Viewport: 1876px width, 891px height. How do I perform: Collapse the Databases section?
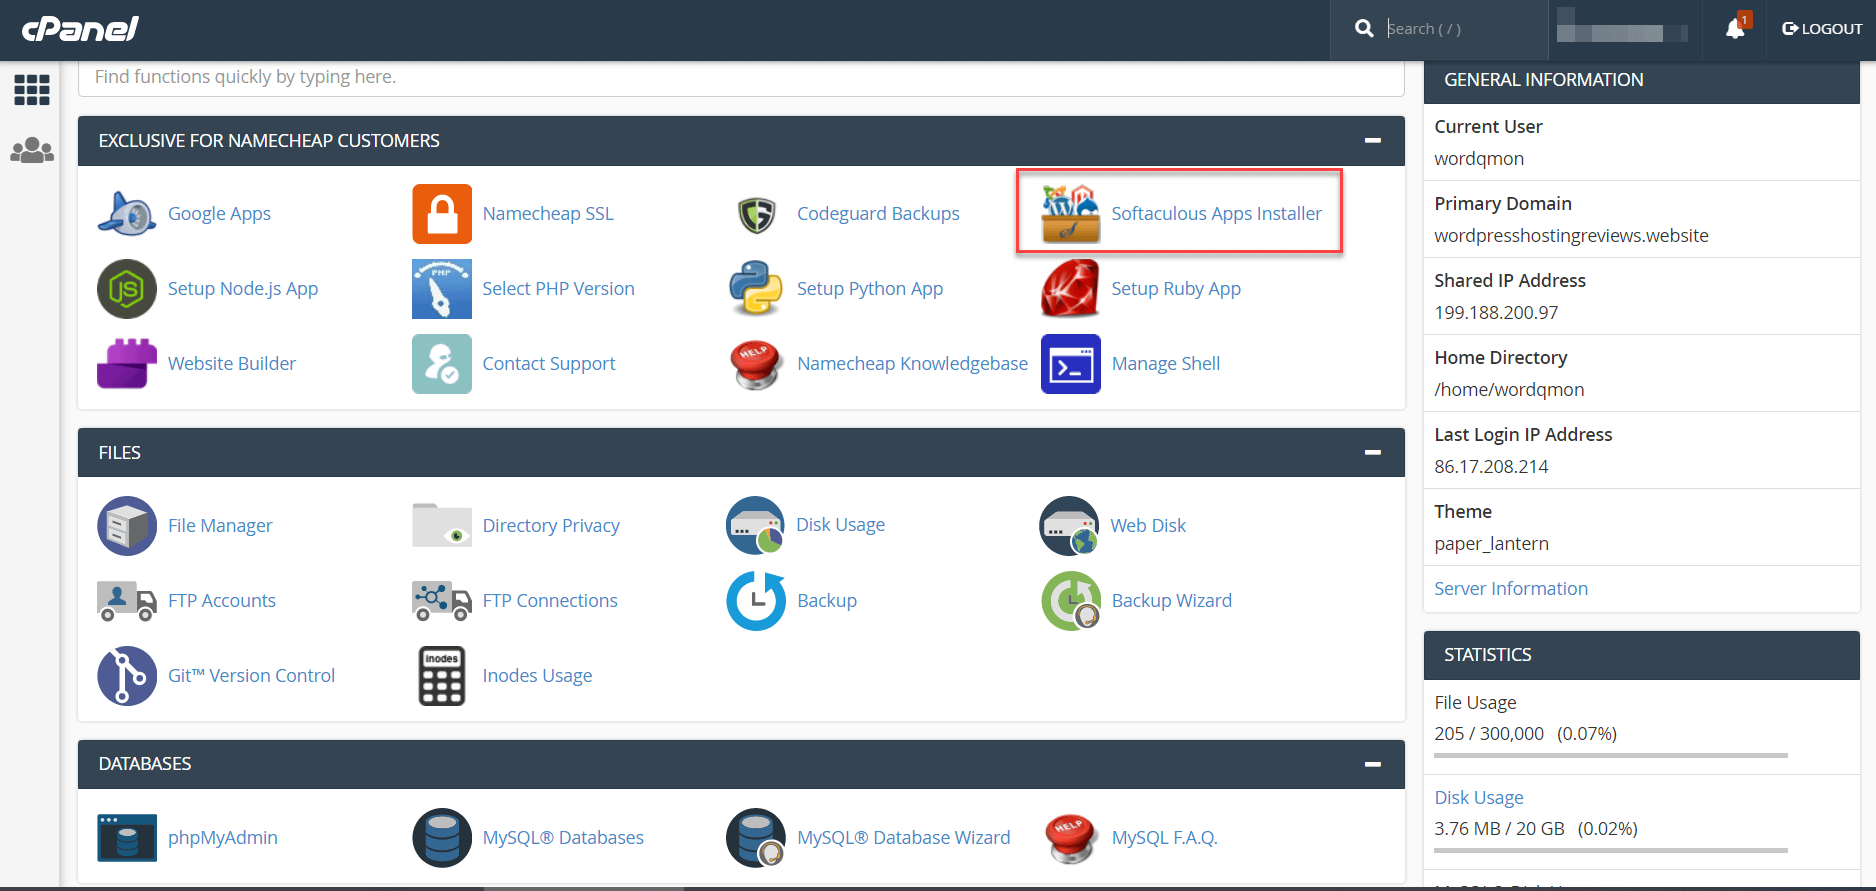pos(1373,764)
